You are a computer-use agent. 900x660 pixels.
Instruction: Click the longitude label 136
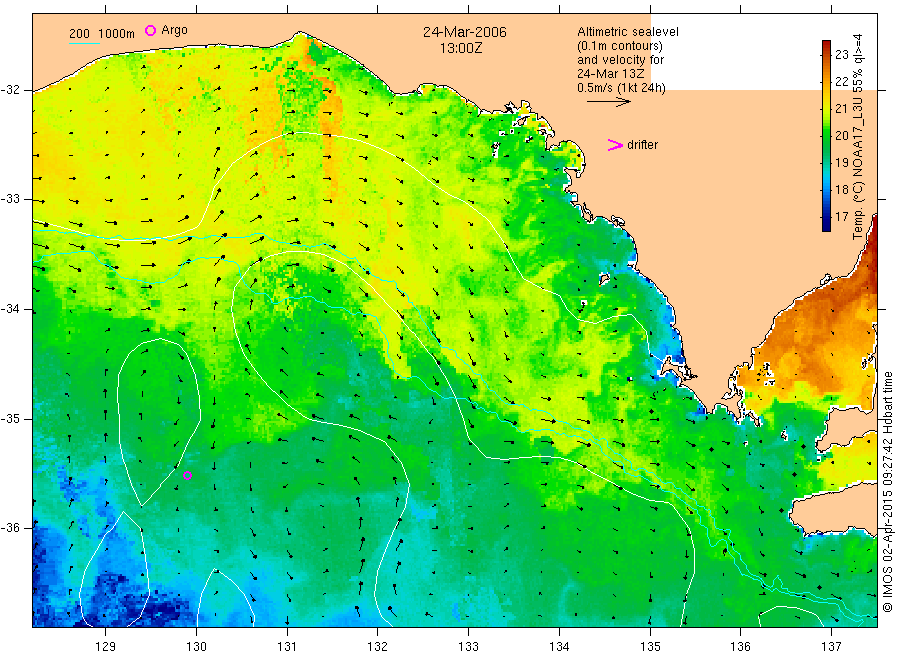pyautogui.click(x=740, y=647)
